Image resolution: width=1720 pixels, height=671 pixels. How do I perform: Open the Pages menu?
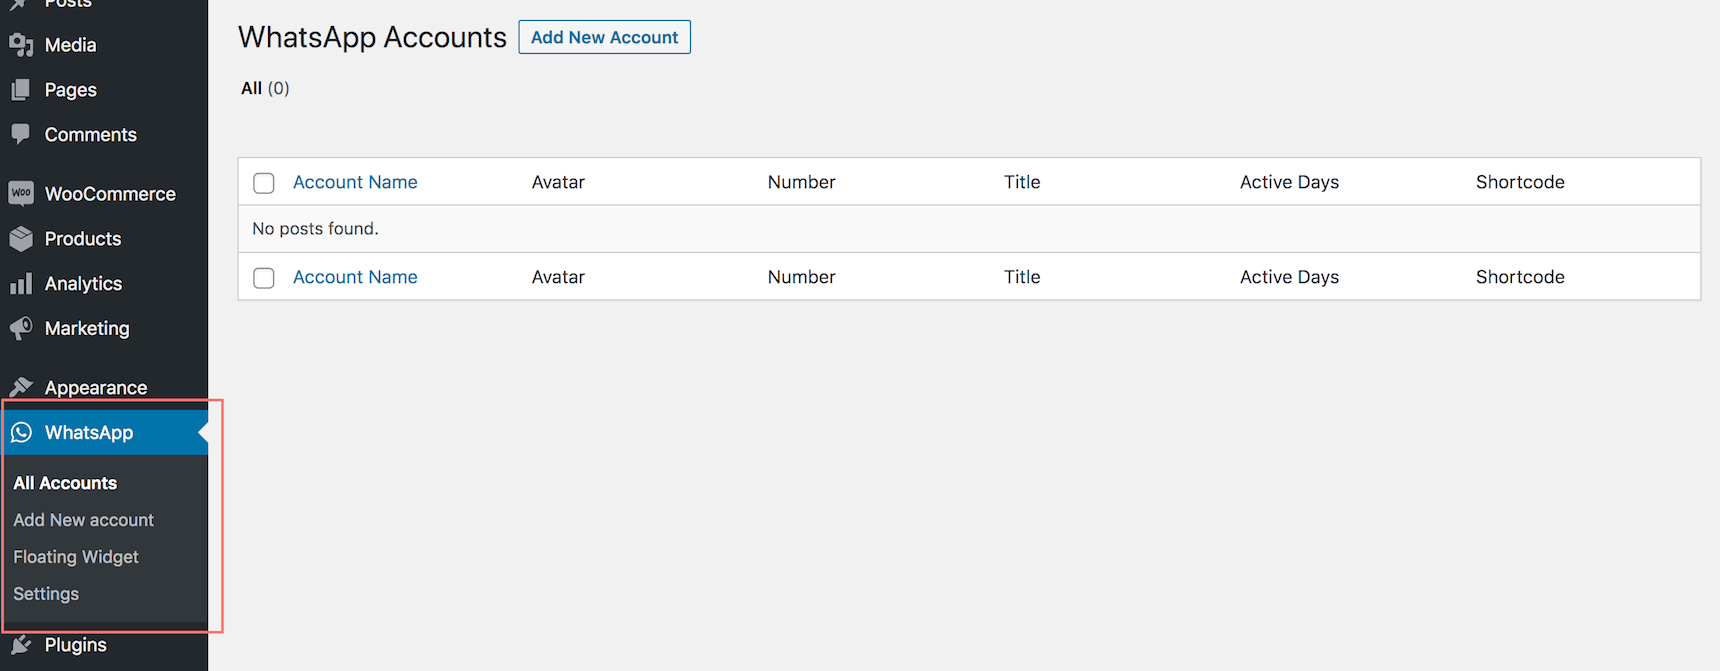click(x=104, y=90)
